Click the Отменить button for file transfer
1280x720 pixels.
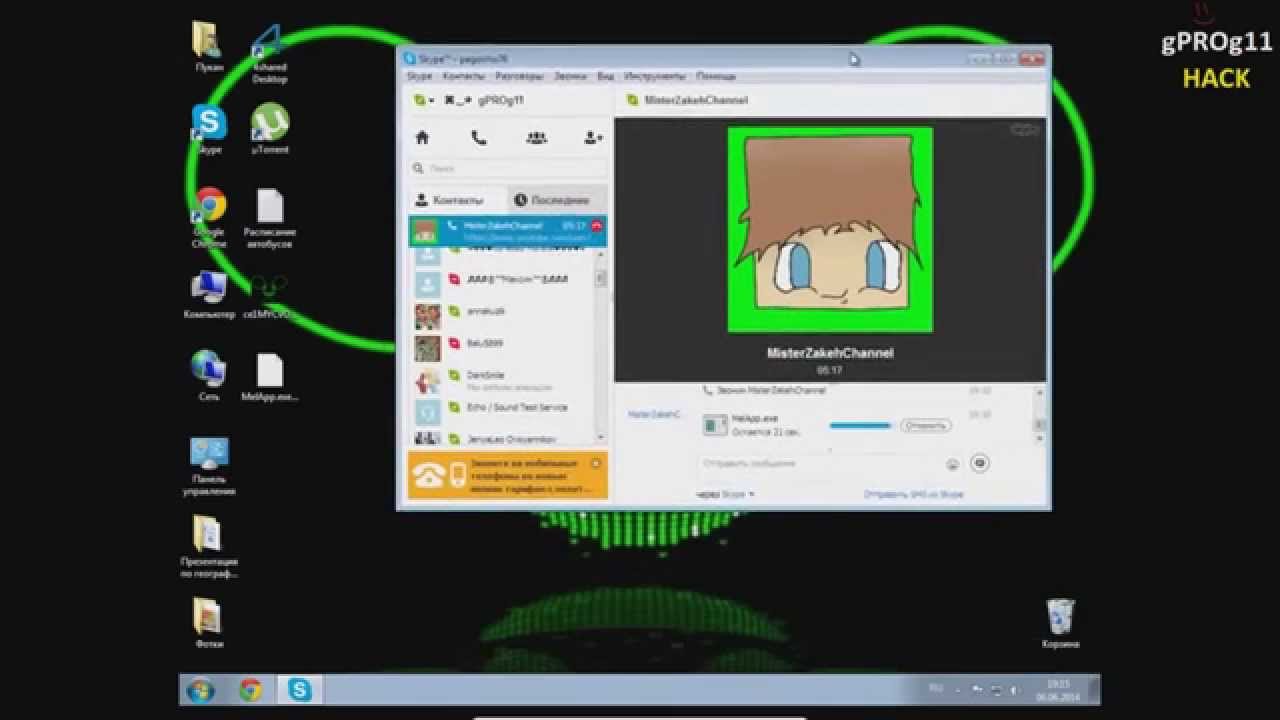925,425
